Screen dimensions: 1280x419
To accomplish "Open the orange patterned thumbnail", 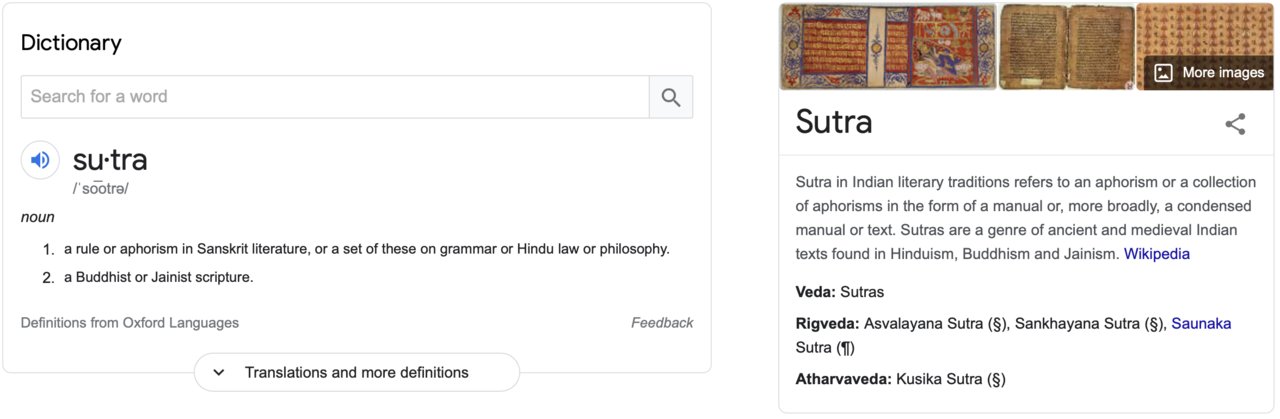I will [x=1204, y=30].
